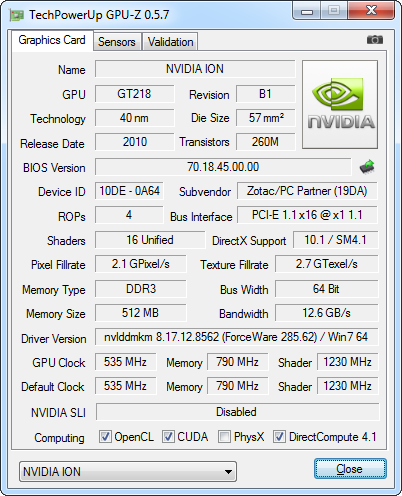
Task: Click the NVIDIA vendor logo
Action: [x=340, y=104]
